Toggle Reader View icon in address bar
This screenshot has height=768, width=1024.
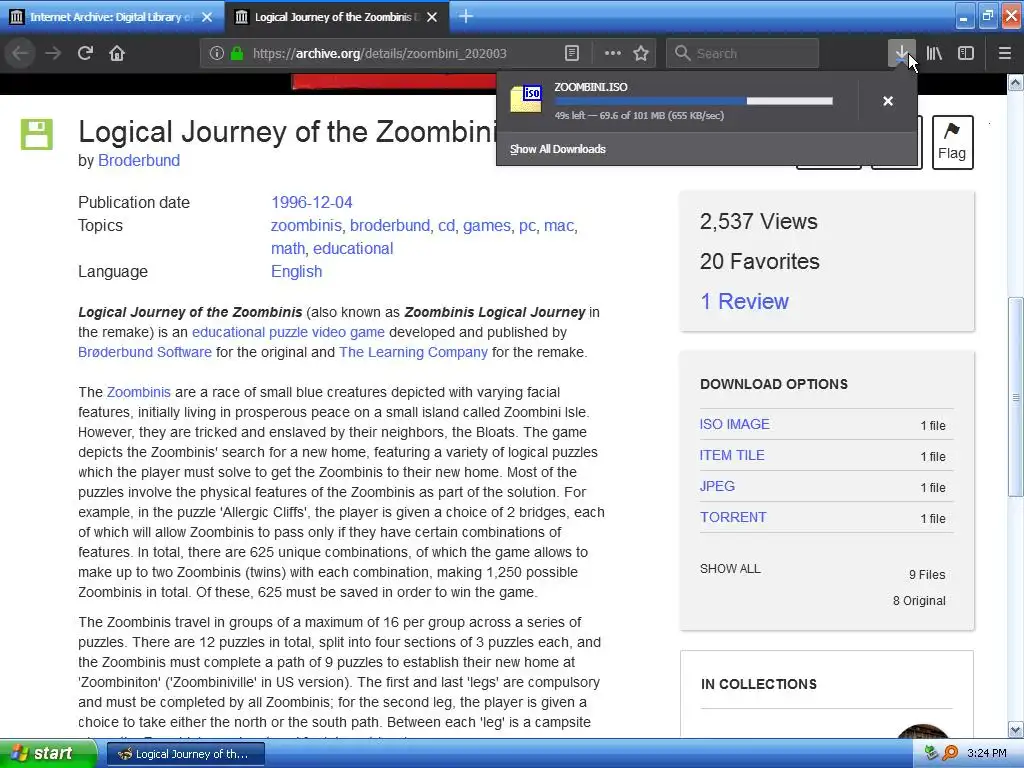(571, 54)
